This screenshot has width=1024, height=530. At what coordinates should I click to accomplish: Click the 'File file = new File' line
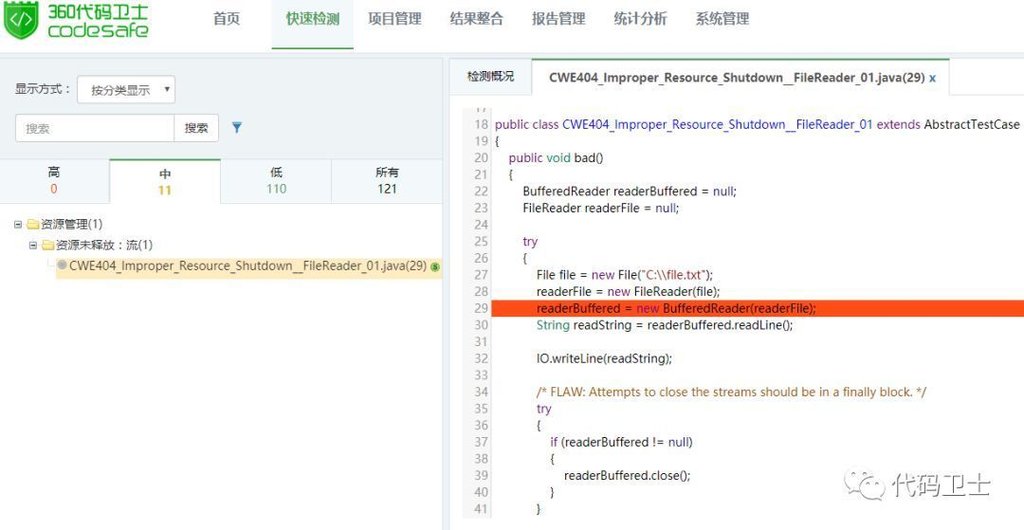tap(625, 274)
